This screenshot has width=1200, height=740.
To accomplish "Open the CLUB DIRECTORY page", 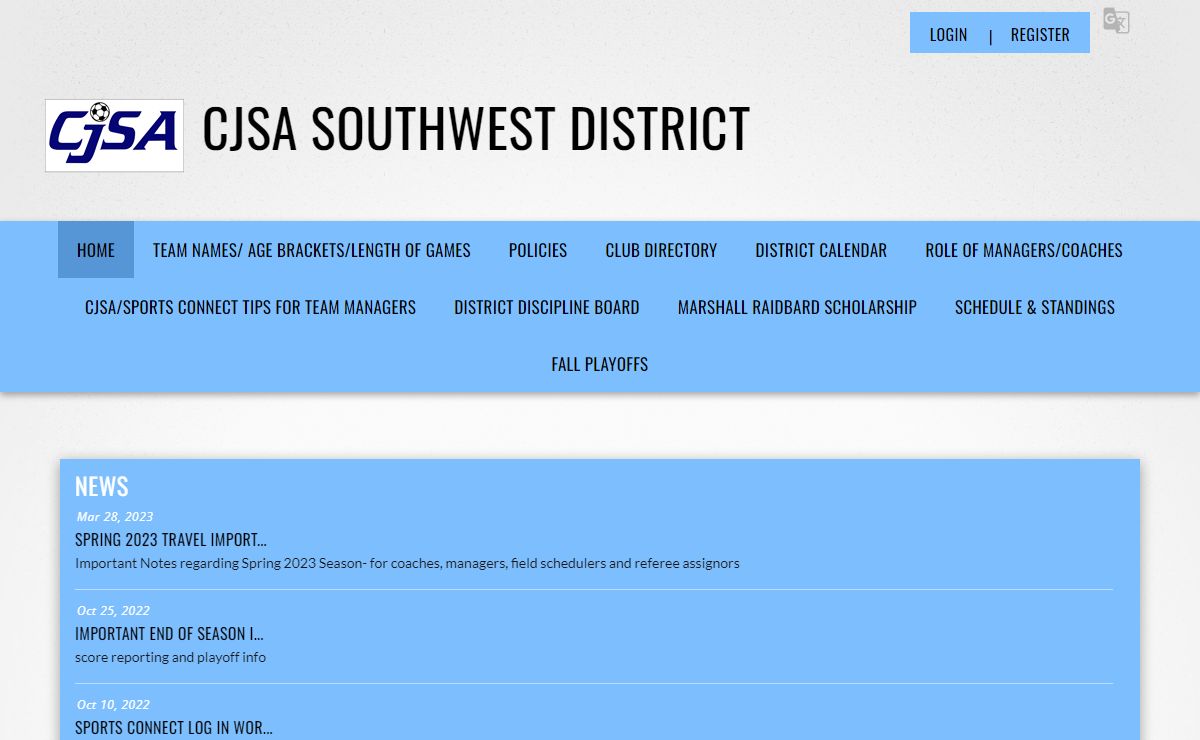I will (661, 250).
